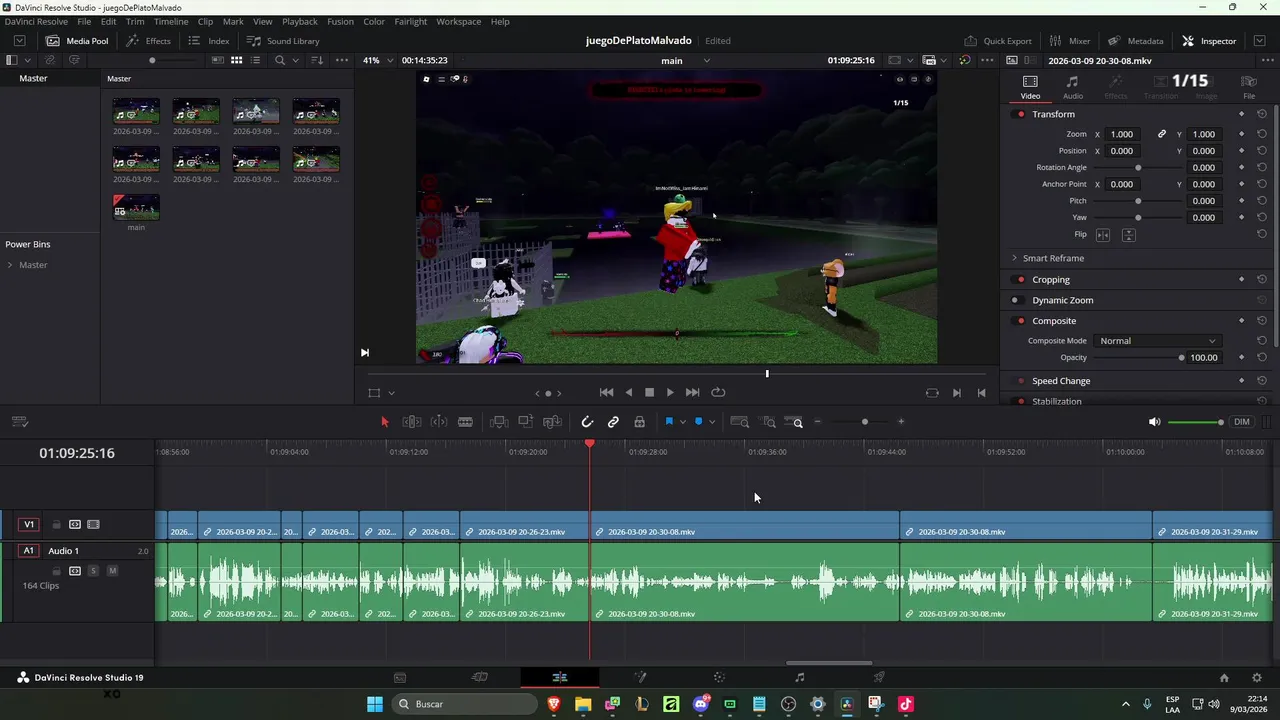Open Media Pool sort dropdown
1280x720 pixels.
coord(318,60)
